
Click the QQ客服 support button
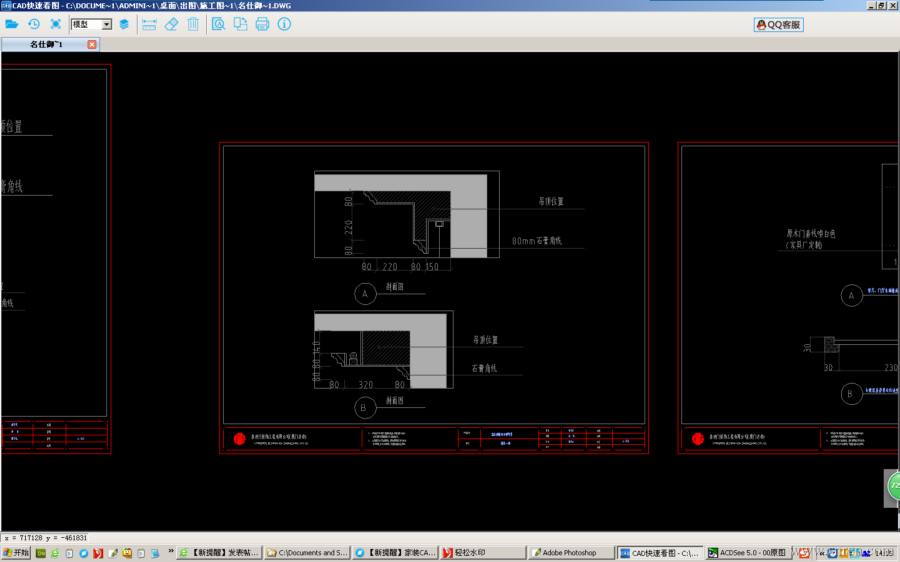(x=779, y=25)
